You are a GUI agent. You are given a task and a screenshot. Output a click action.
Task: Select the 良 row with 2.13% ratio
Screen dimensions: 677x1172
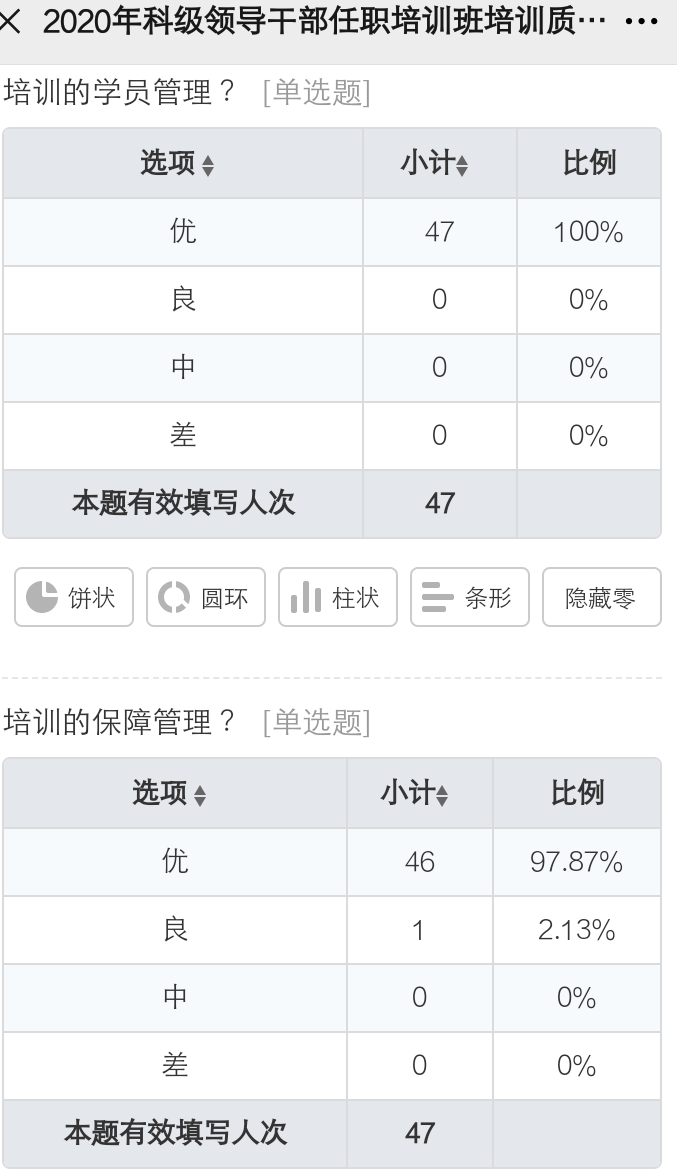tap(332, 930)
